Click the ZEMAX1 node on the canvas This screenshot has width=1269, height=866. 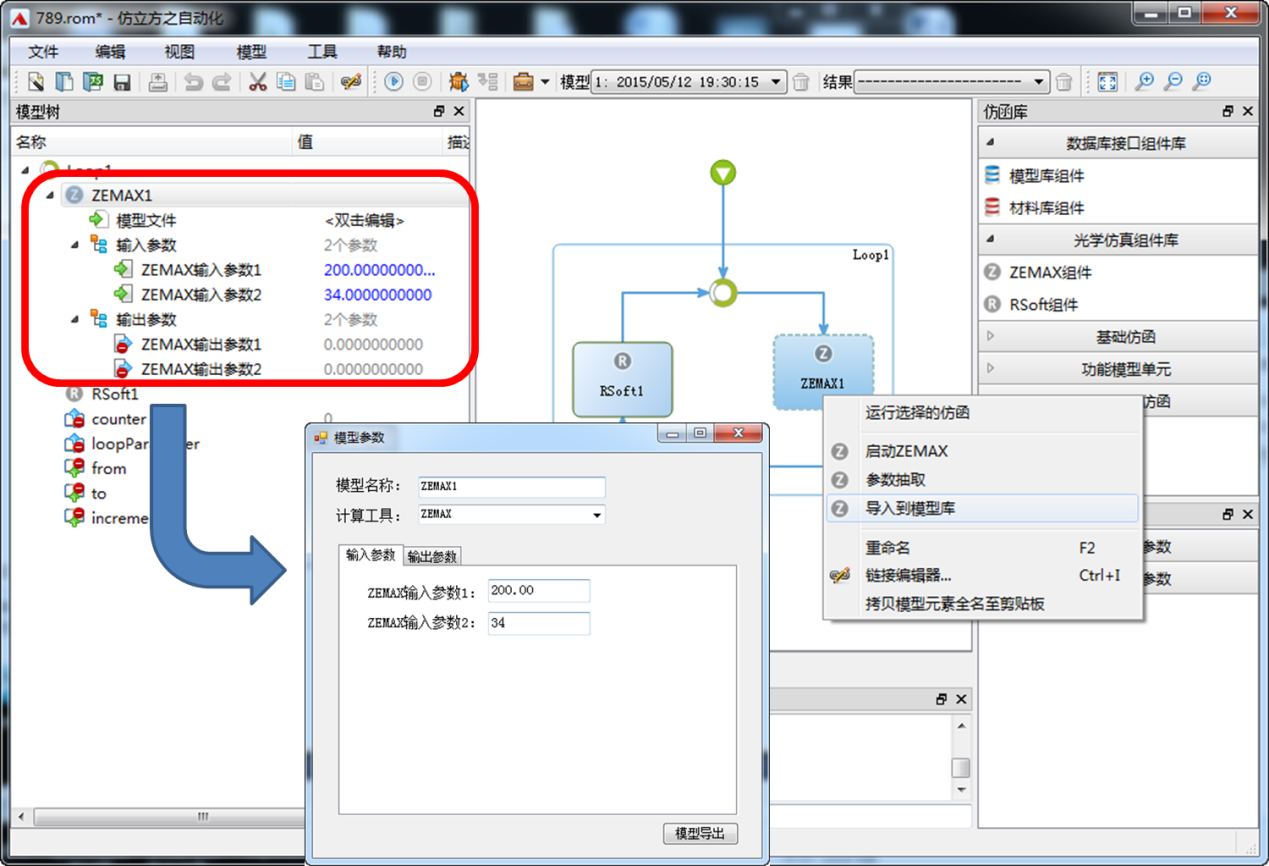[823, 372]
